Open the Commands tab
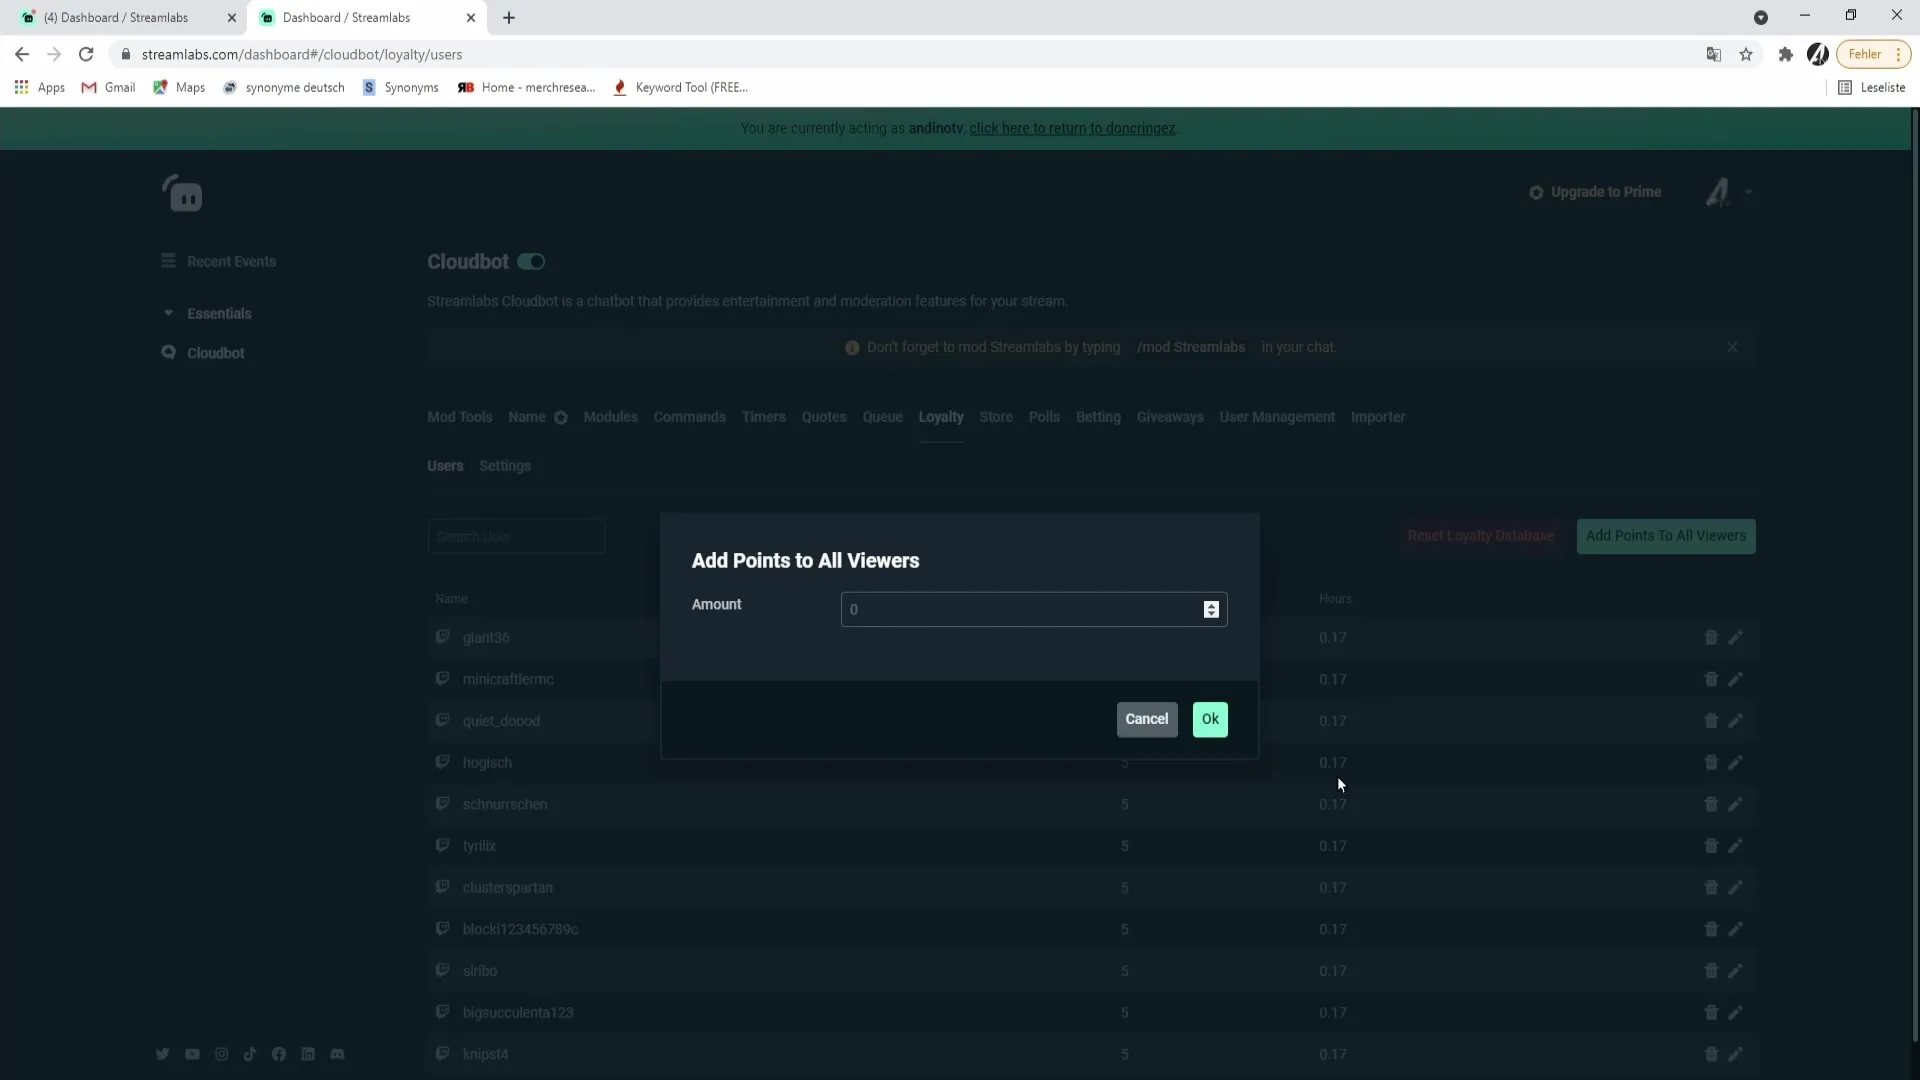The height and width of the screenshot is (1080, 1920). pos(689,417)
